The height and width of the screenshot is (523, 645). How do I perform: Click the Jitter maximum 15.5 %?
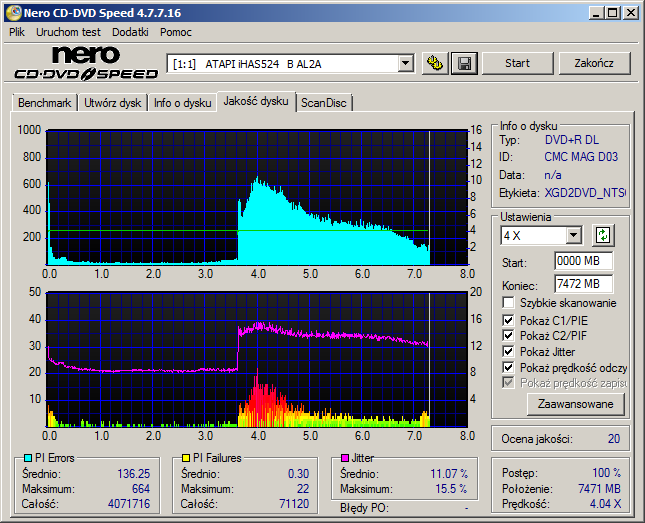pyautogui.click(x=451, y=489)
